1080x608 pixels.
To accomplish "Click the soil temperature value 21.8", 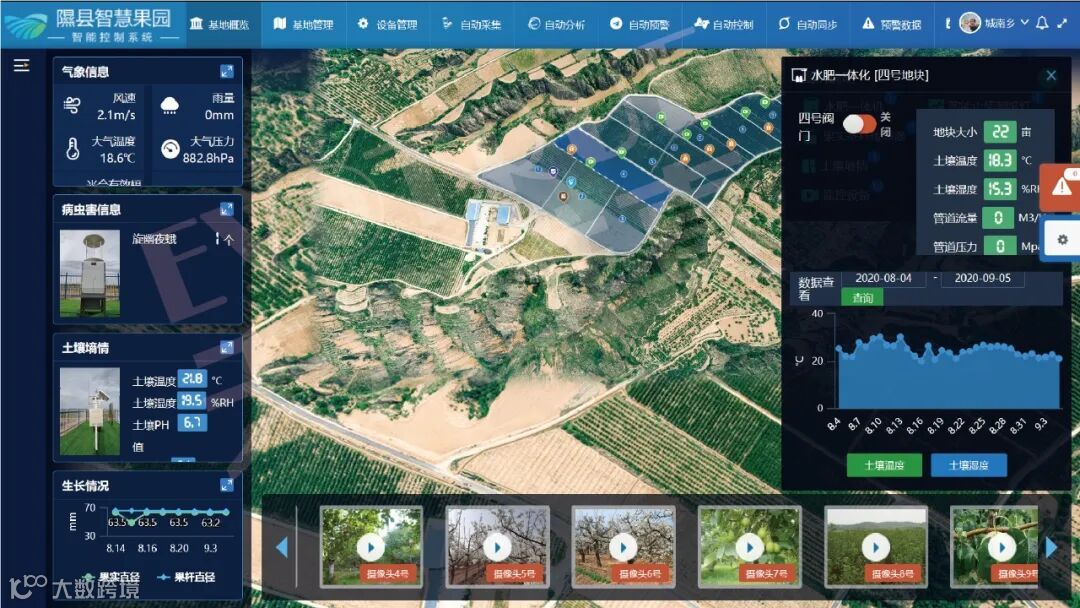I will click(192, 379).
